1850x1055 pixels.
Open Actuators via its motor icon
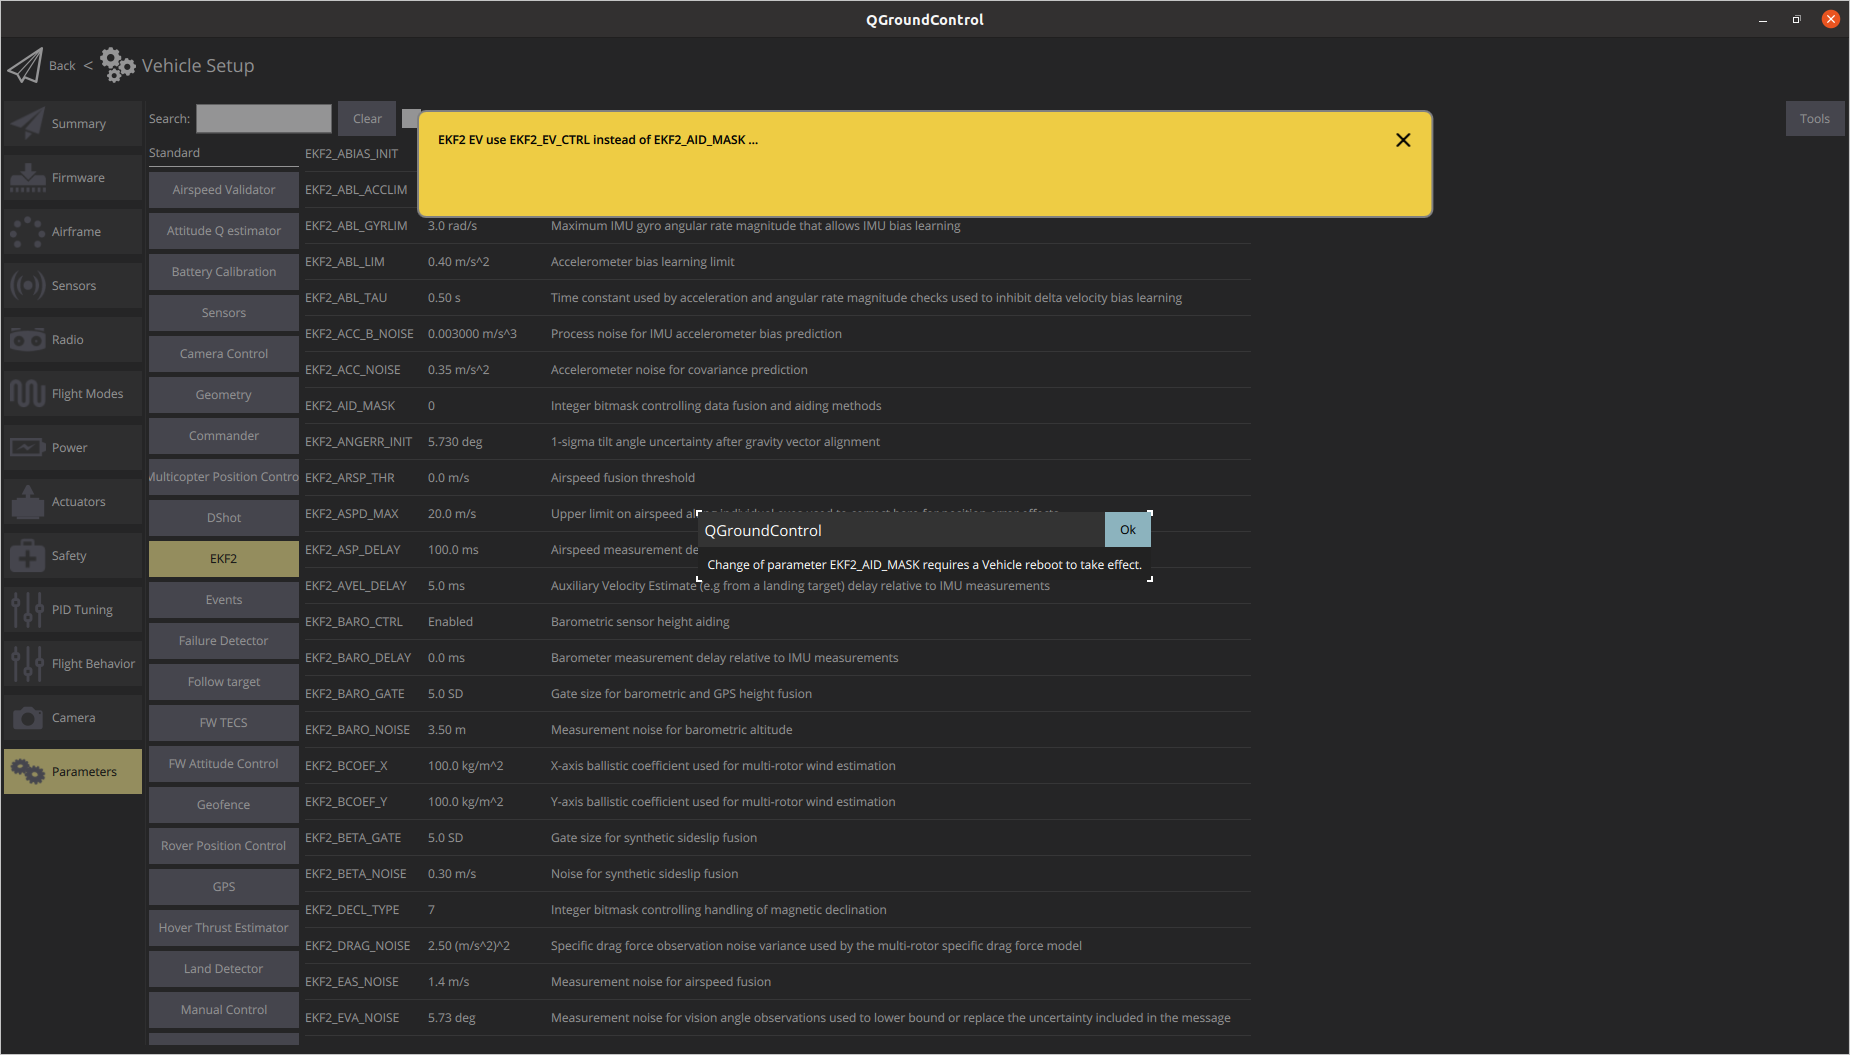pyautogui.click(x=28, y=501)
